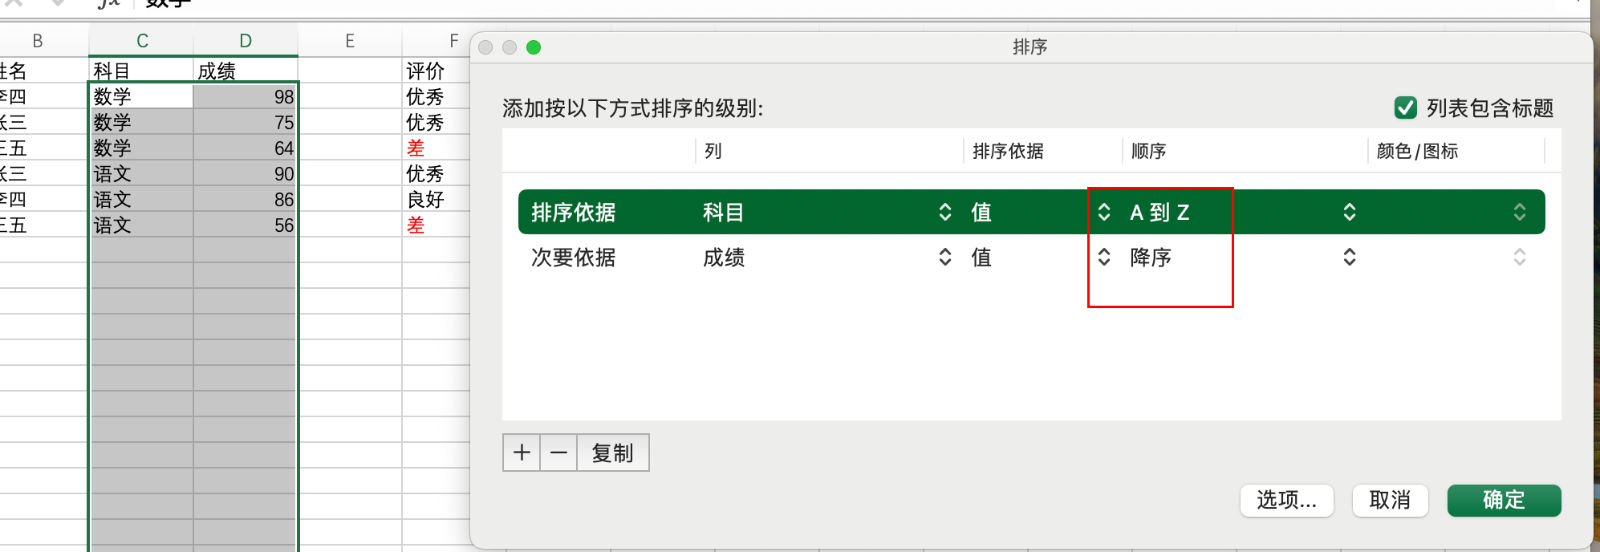Image resolution: width=1600 pixels, height=552 pixels.
Task: Open column dropdown for 科目 row
Action: (x=826, y=212)
